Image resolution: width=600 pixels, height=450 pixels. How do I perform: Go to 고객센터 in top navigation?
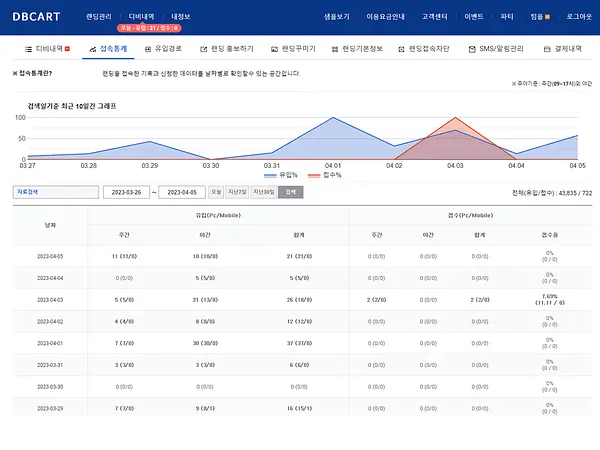coord(435,16)
